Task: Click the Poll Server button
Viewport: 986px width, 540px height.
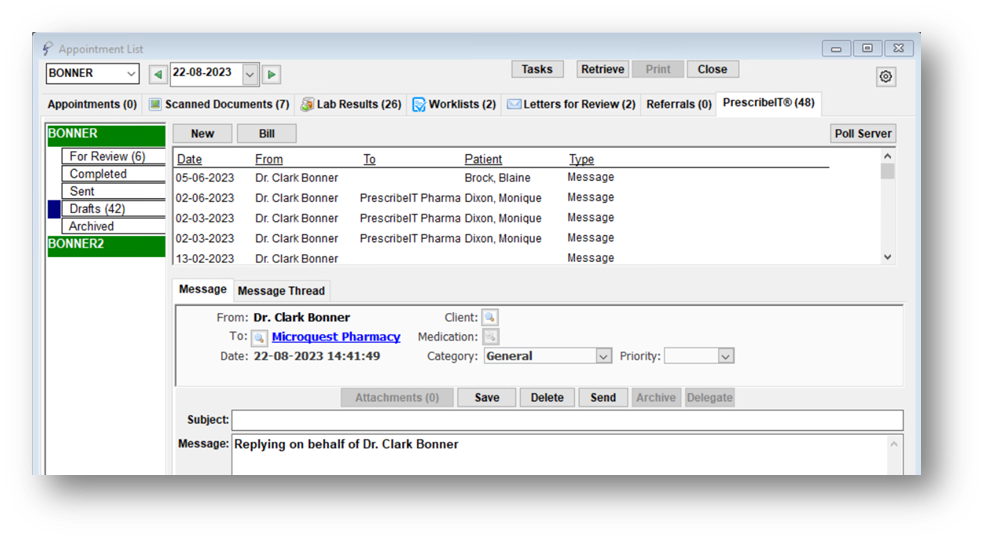Action: tap(863, 134)
